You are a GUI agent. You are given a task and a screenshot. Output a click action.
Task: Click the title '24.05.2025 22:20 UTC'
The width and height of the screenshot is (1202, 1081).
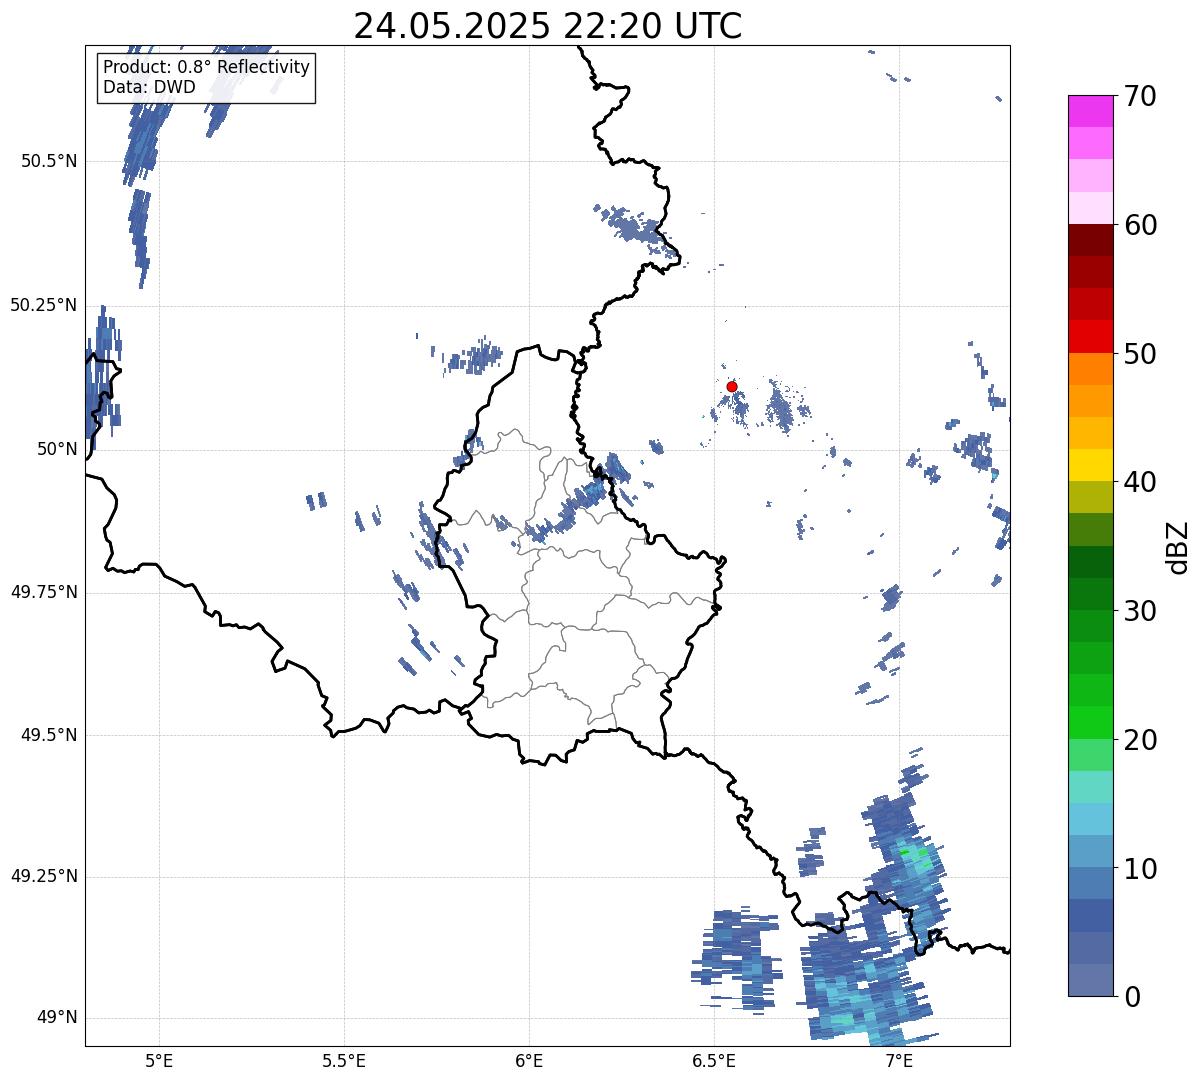tap(548, 25)
